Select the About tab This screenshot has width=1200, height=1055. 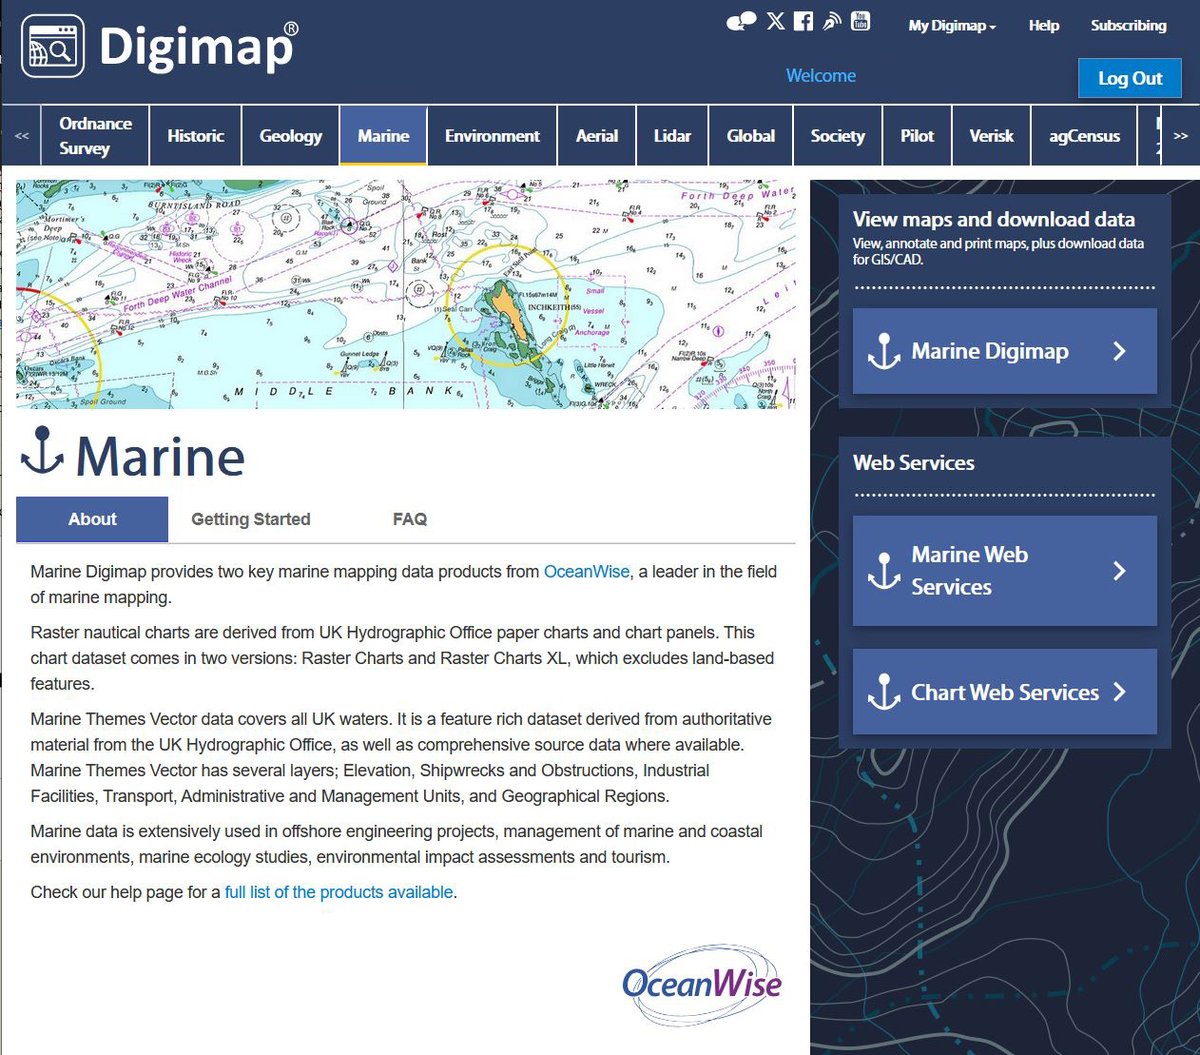pyautogui.click(x=92, y=519)
